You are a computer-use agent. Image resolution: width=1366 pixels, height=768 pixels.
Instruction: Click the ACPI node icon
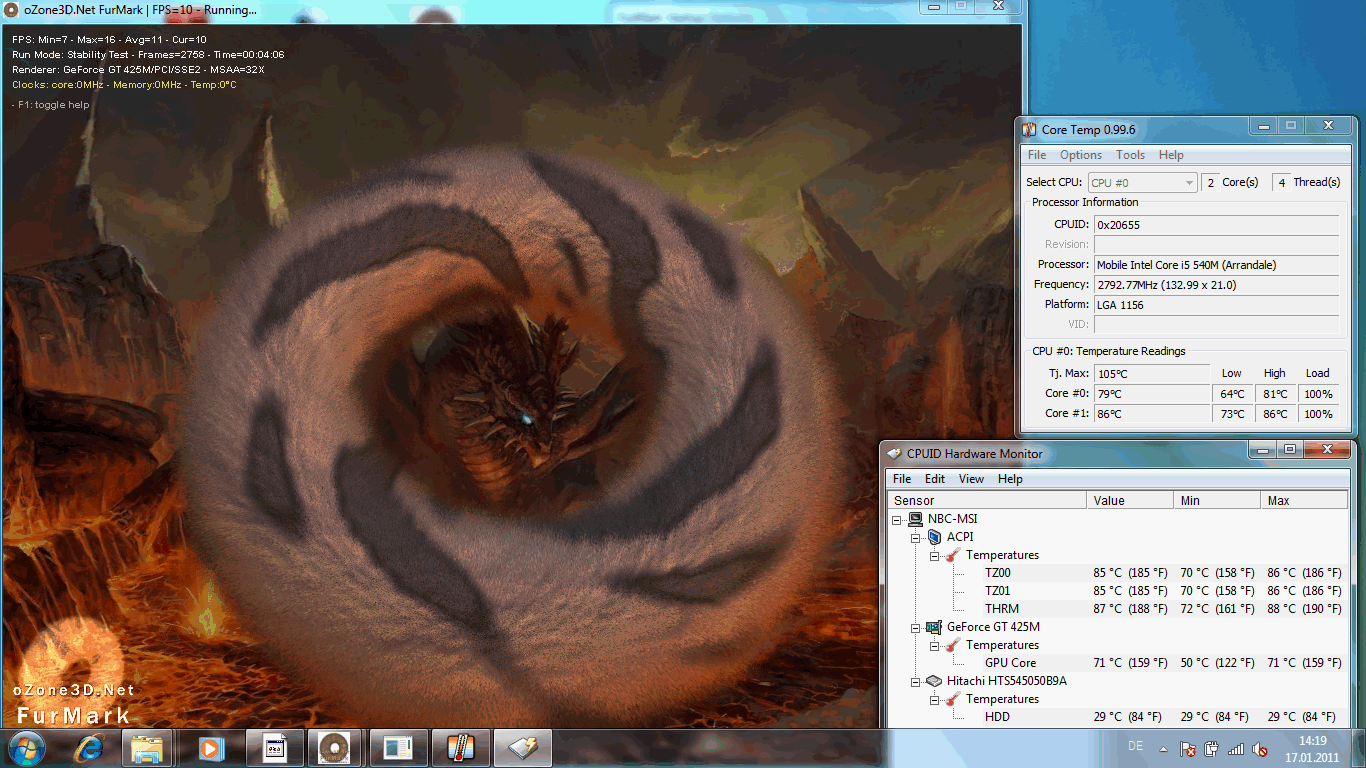(x=934, y=537)
